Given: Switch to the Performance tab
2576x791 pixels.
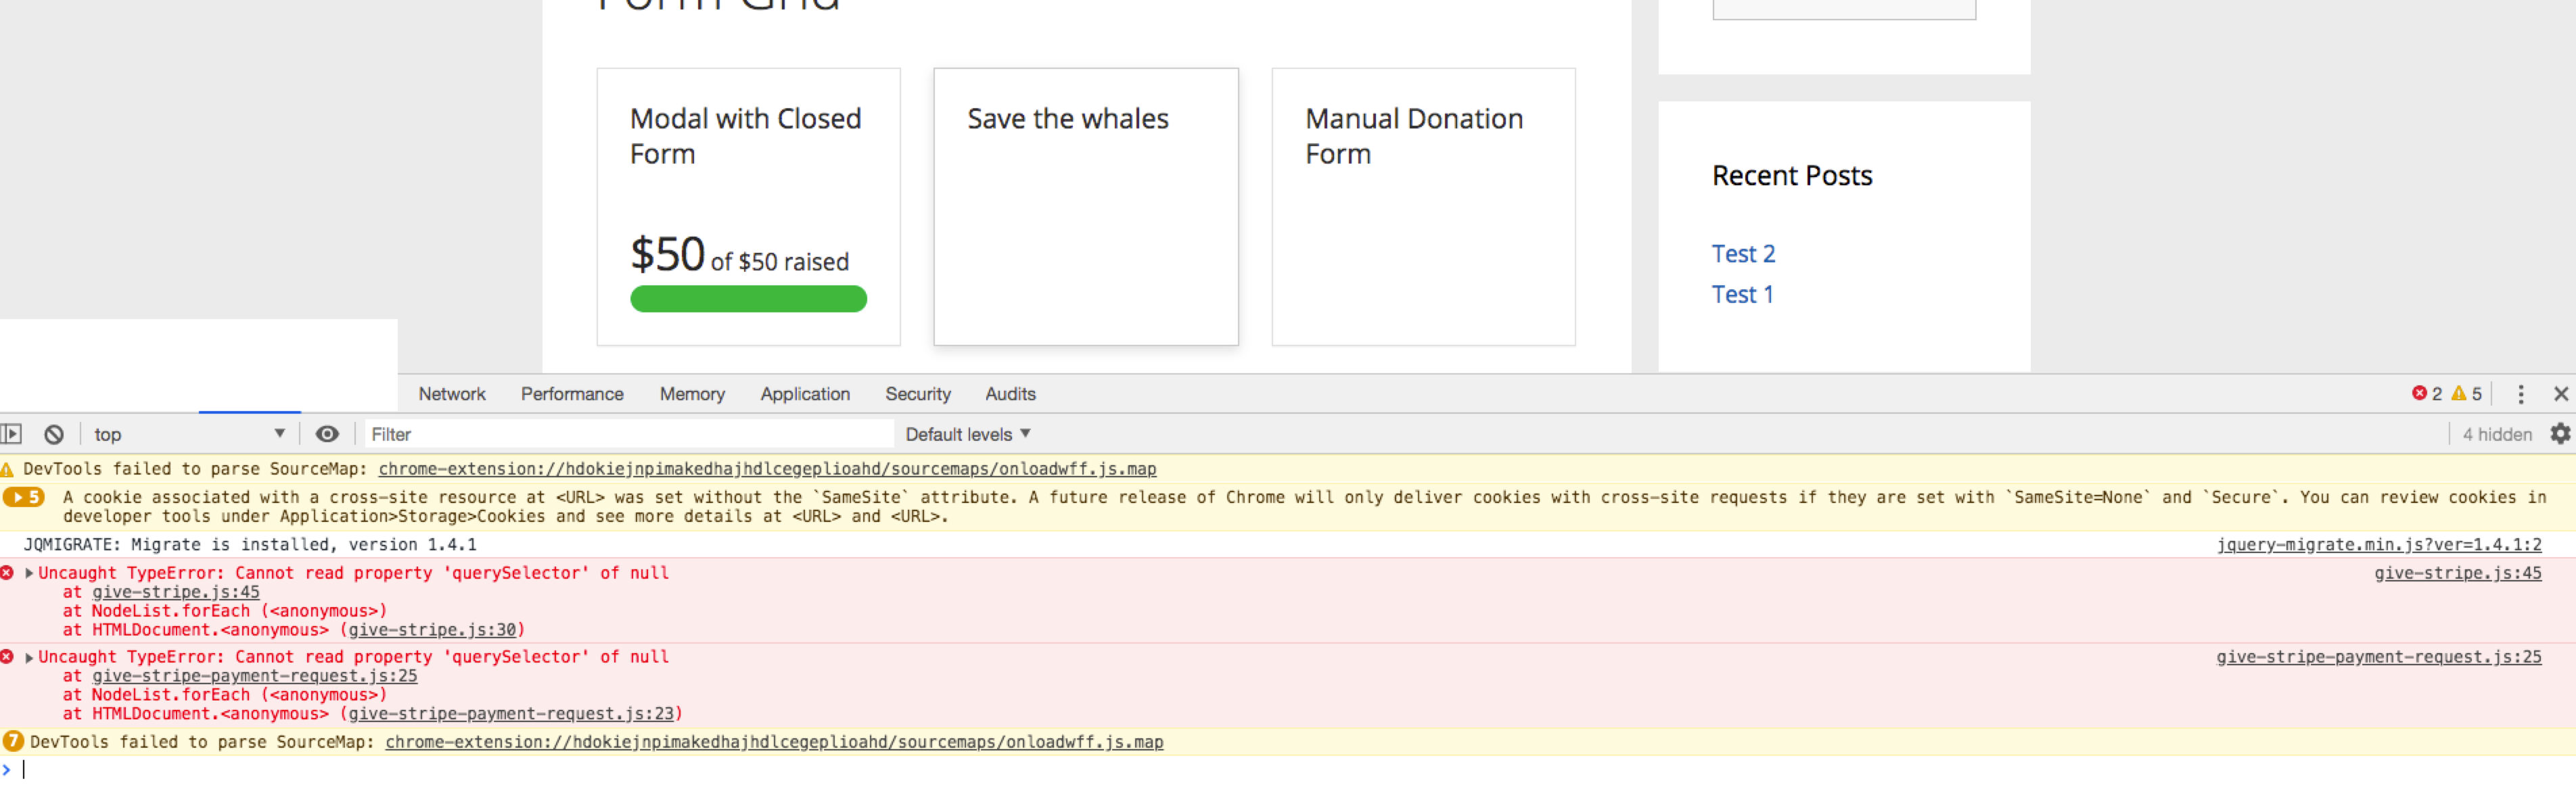Looking at the screenshot, I should click(x=572, y=394).
